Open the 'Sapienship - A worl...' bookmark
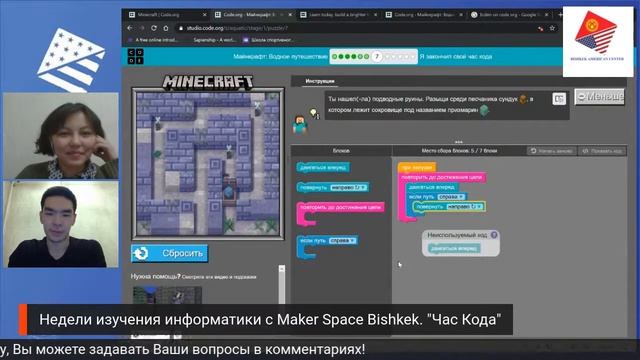 214,40
